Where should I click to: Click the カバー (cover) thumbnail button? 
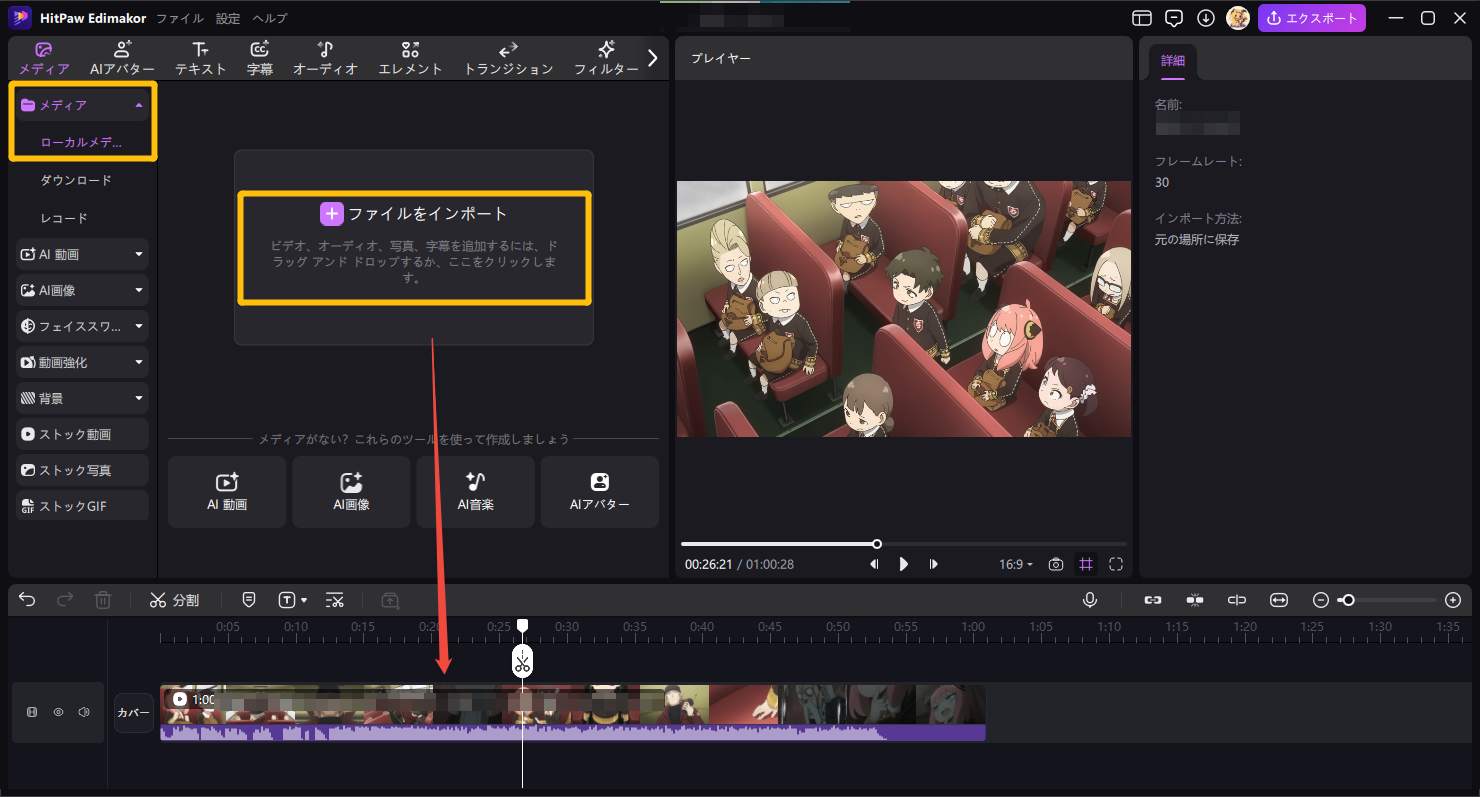coord(134,712)
